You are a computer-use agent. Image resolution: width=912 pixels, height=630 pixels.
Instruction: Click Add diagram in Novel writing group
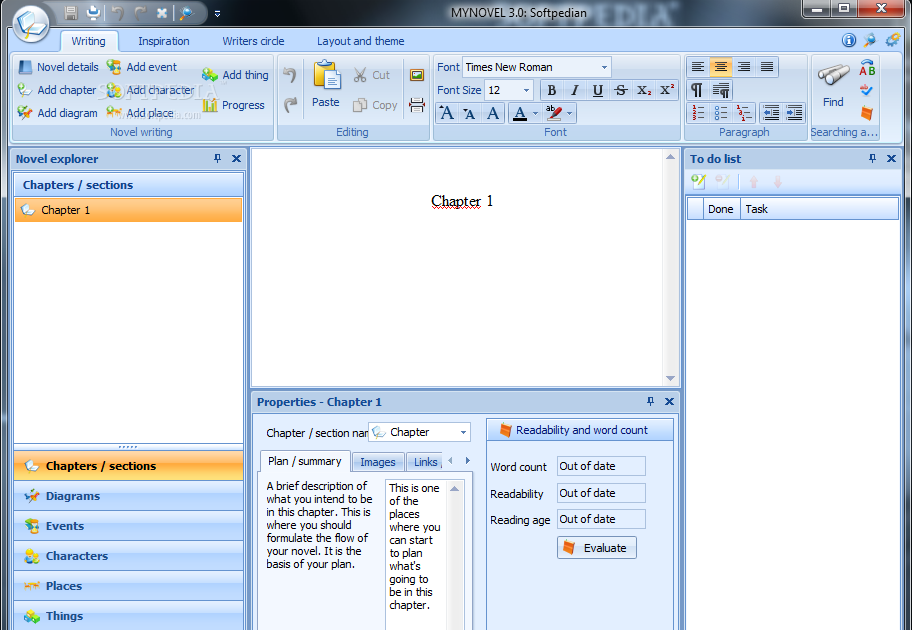point(58,113)
